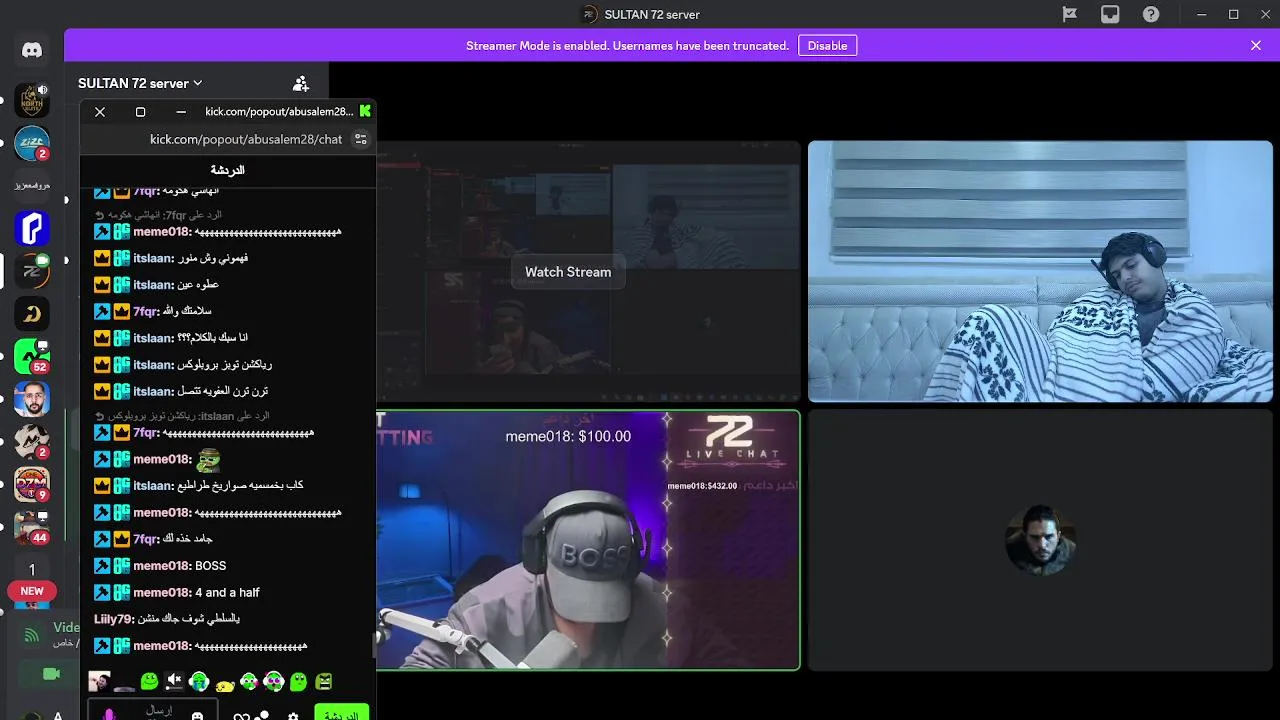Click the voice connection signal icon

click(x=32, y=634)
